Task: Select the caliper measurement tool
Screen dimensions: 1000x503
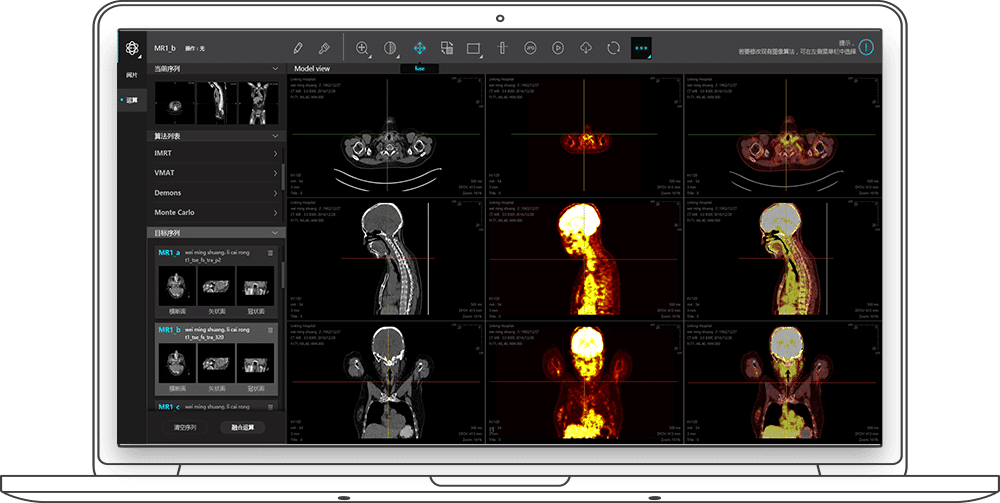Action: [x=503, y=48]
